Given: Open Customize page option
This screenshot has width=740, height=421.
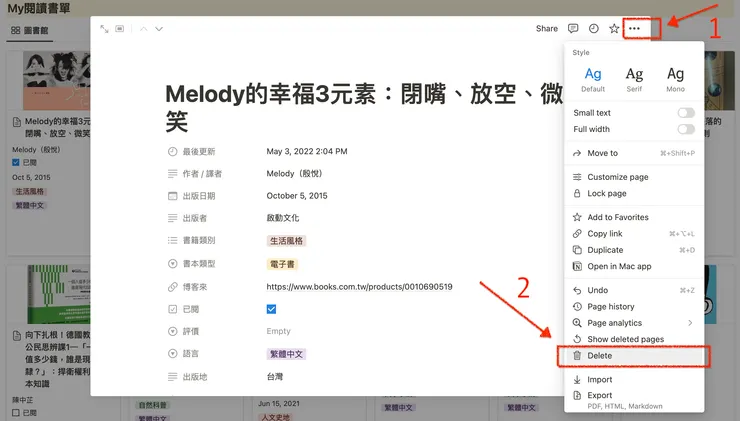Looking at the screenshot, I should (x=634, y=177).
